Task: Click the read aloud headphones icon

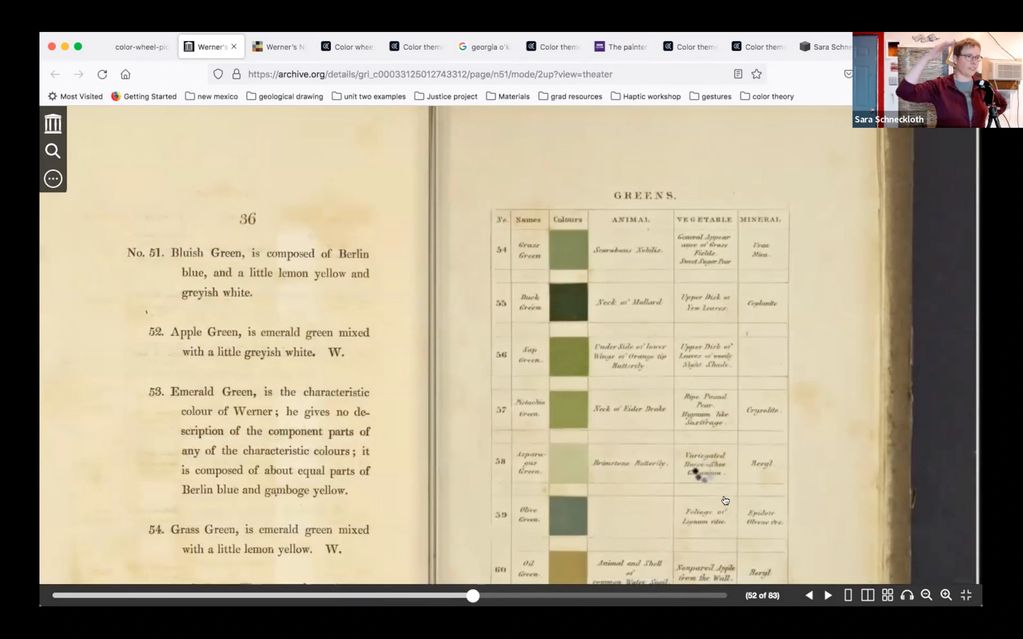Action: 907,595
